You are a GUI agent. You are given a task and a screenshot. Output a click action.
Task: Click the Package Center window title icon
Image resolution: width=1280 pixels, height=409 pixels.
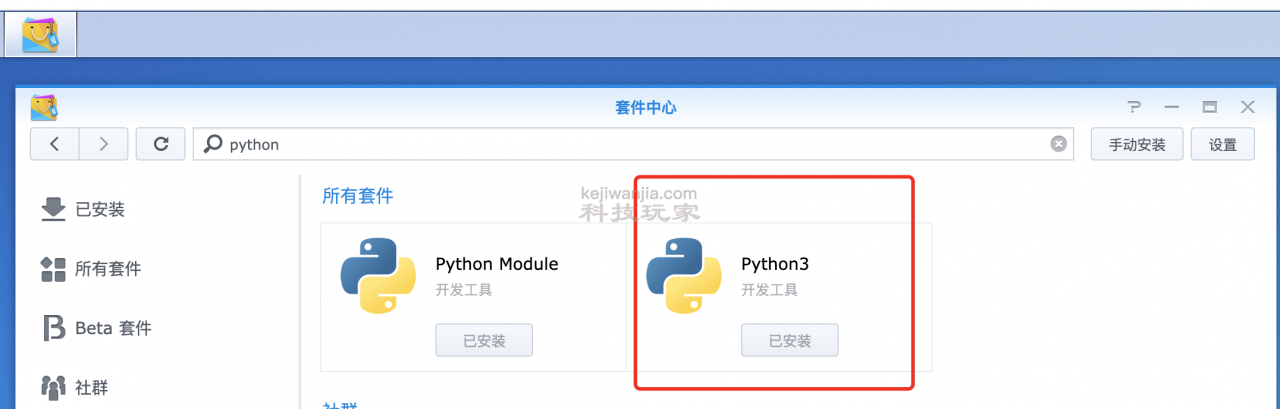[x=44, y=107]
